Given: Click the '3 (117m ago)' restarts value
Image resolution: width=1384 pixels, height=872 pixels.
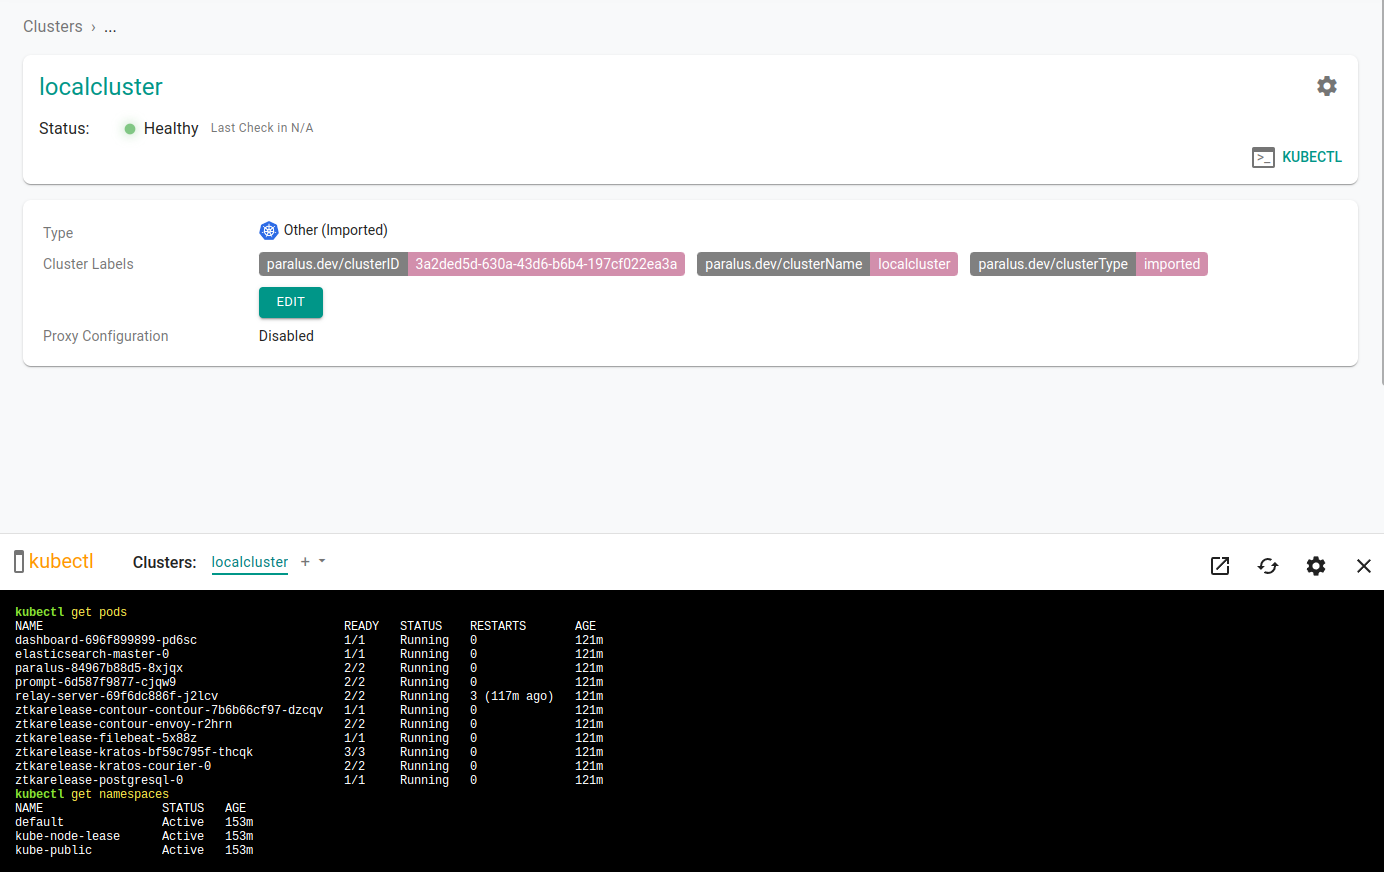Looking at the screenshot, I should click(511, 696).
